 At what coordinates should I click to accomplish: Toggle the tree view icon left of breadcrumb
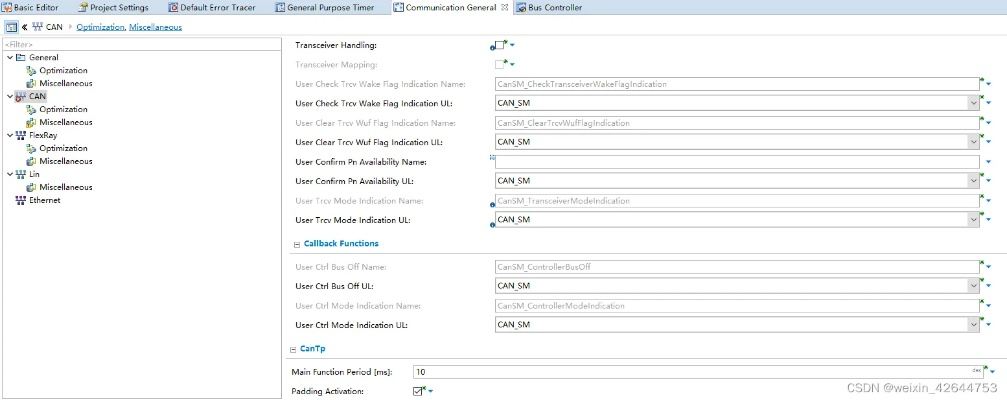pyautogui.click(x=10, y=27)
